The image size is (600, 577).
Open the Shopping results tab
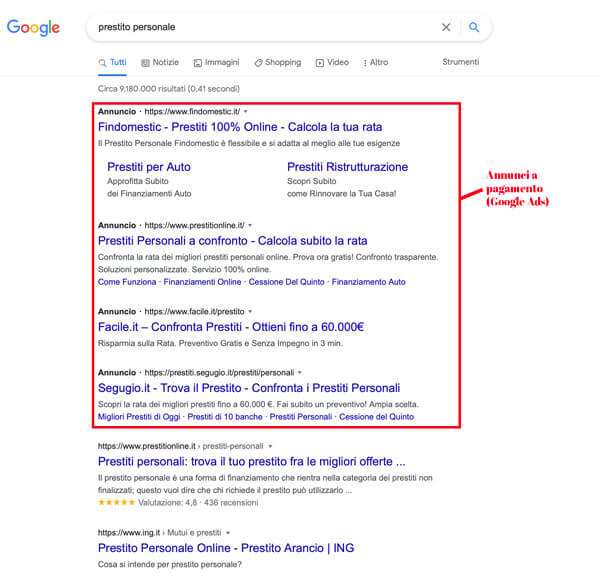[277, 62]
